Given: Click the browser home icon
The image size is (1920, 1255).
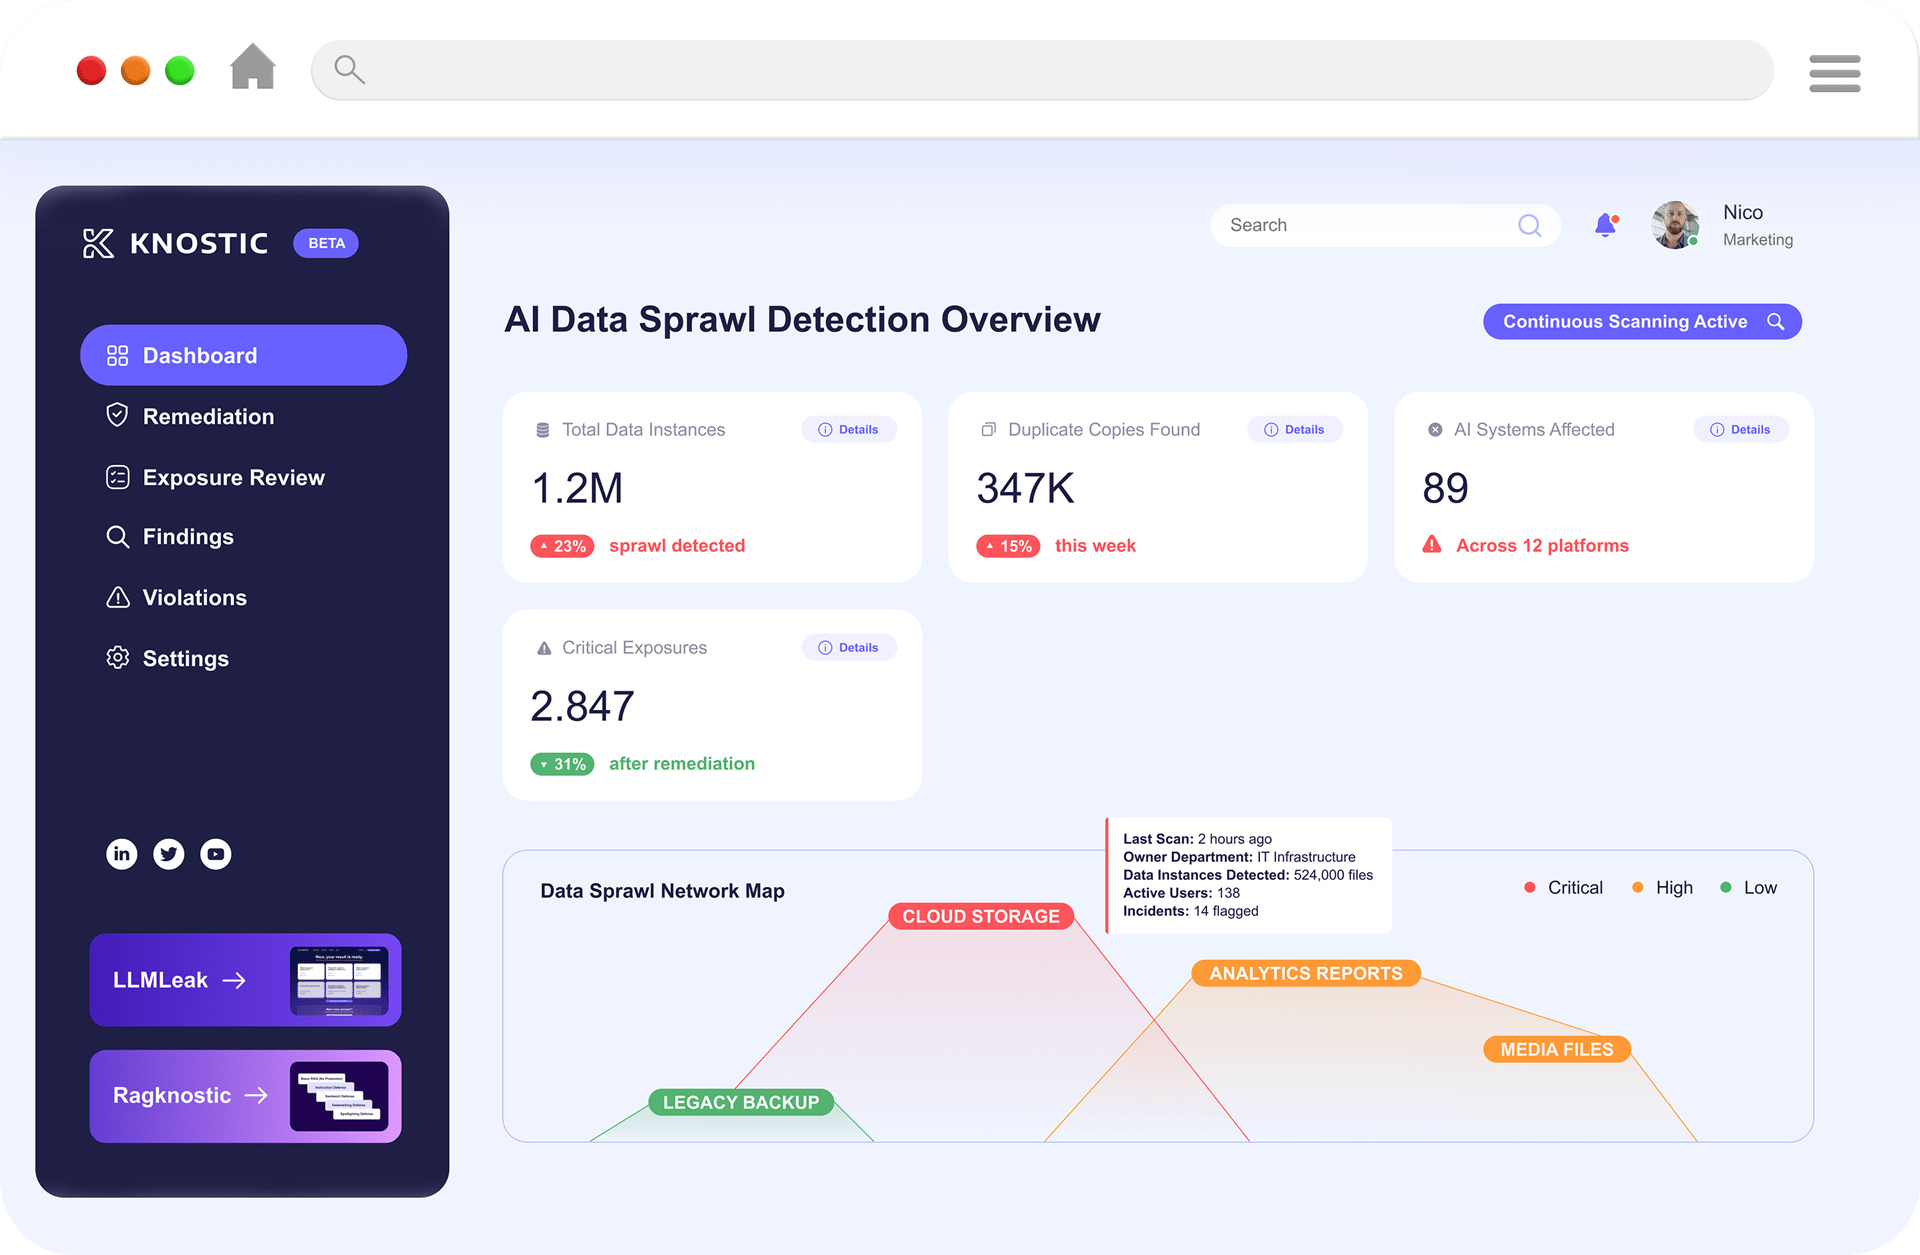Looking at the screenshot, I should tap(253, 67).
